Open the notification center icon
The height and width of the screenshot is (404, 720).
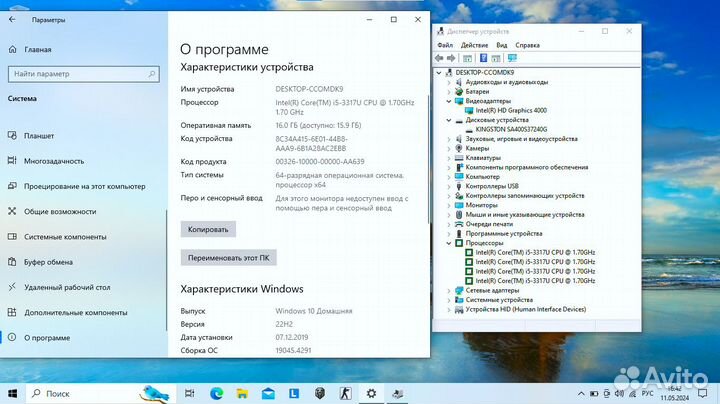[x=703, y=393]
